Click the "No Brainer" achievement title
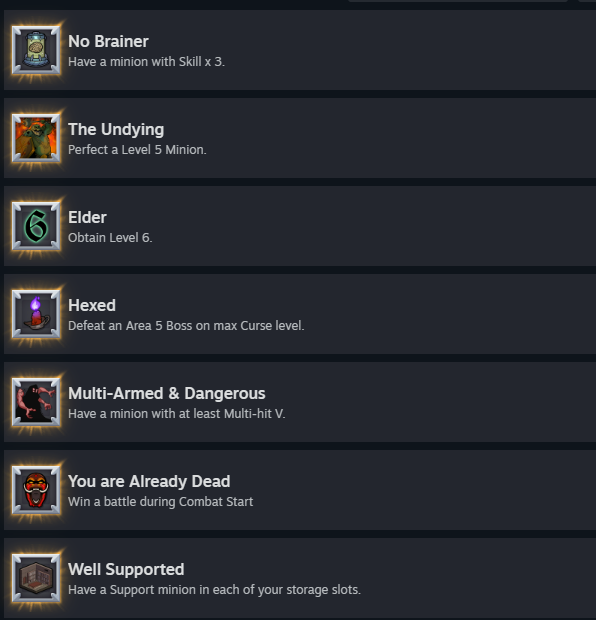This screenshot has width=596, height=620. 108,42
